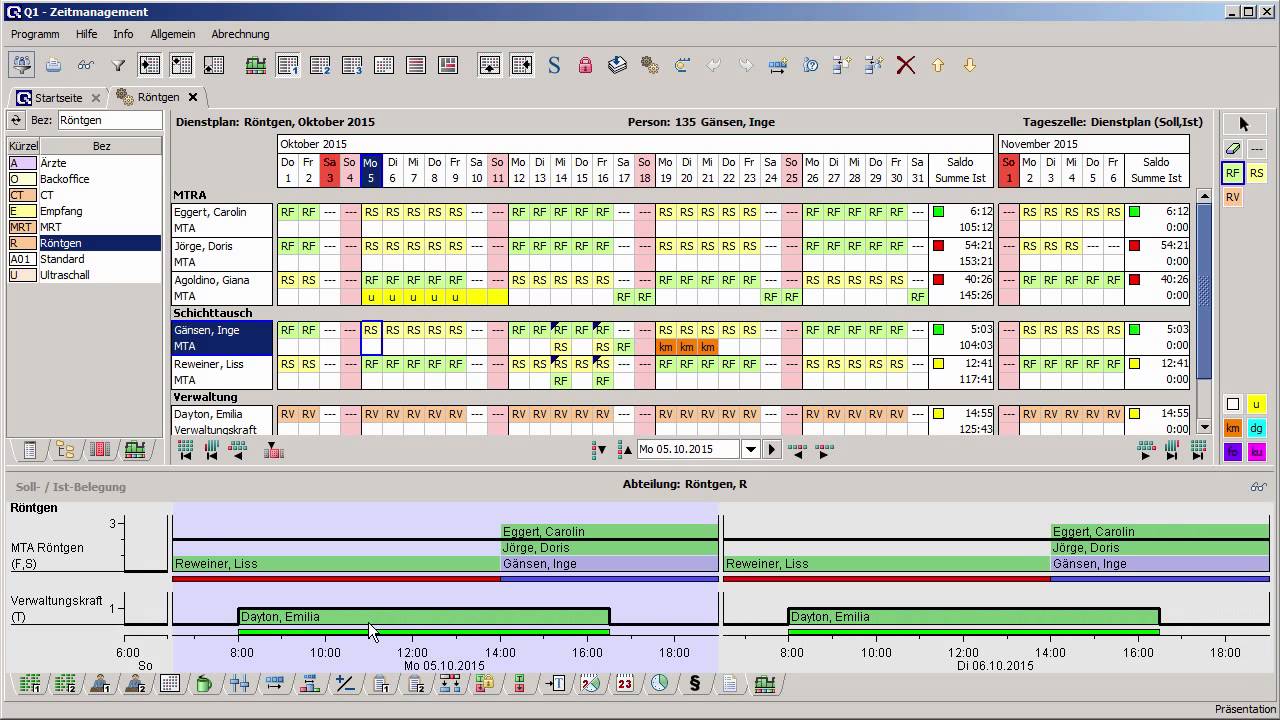This screenshot has height=720, width=1280.
Task: Toggle the table view 2 toolbar button
Action: pos(320,65)
